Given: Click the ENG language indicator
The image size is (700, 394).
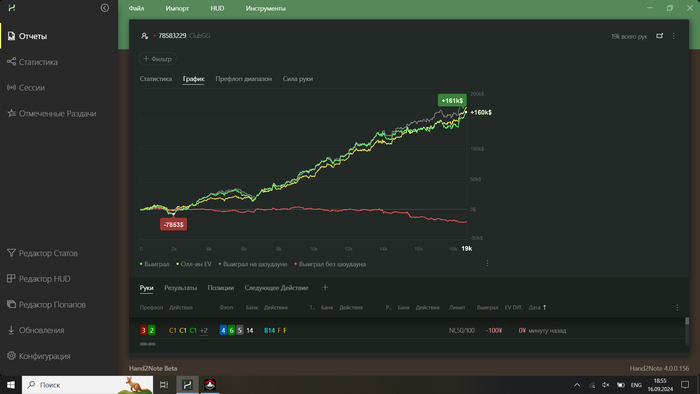Looking at the screenshot, I should pos(636,385).
